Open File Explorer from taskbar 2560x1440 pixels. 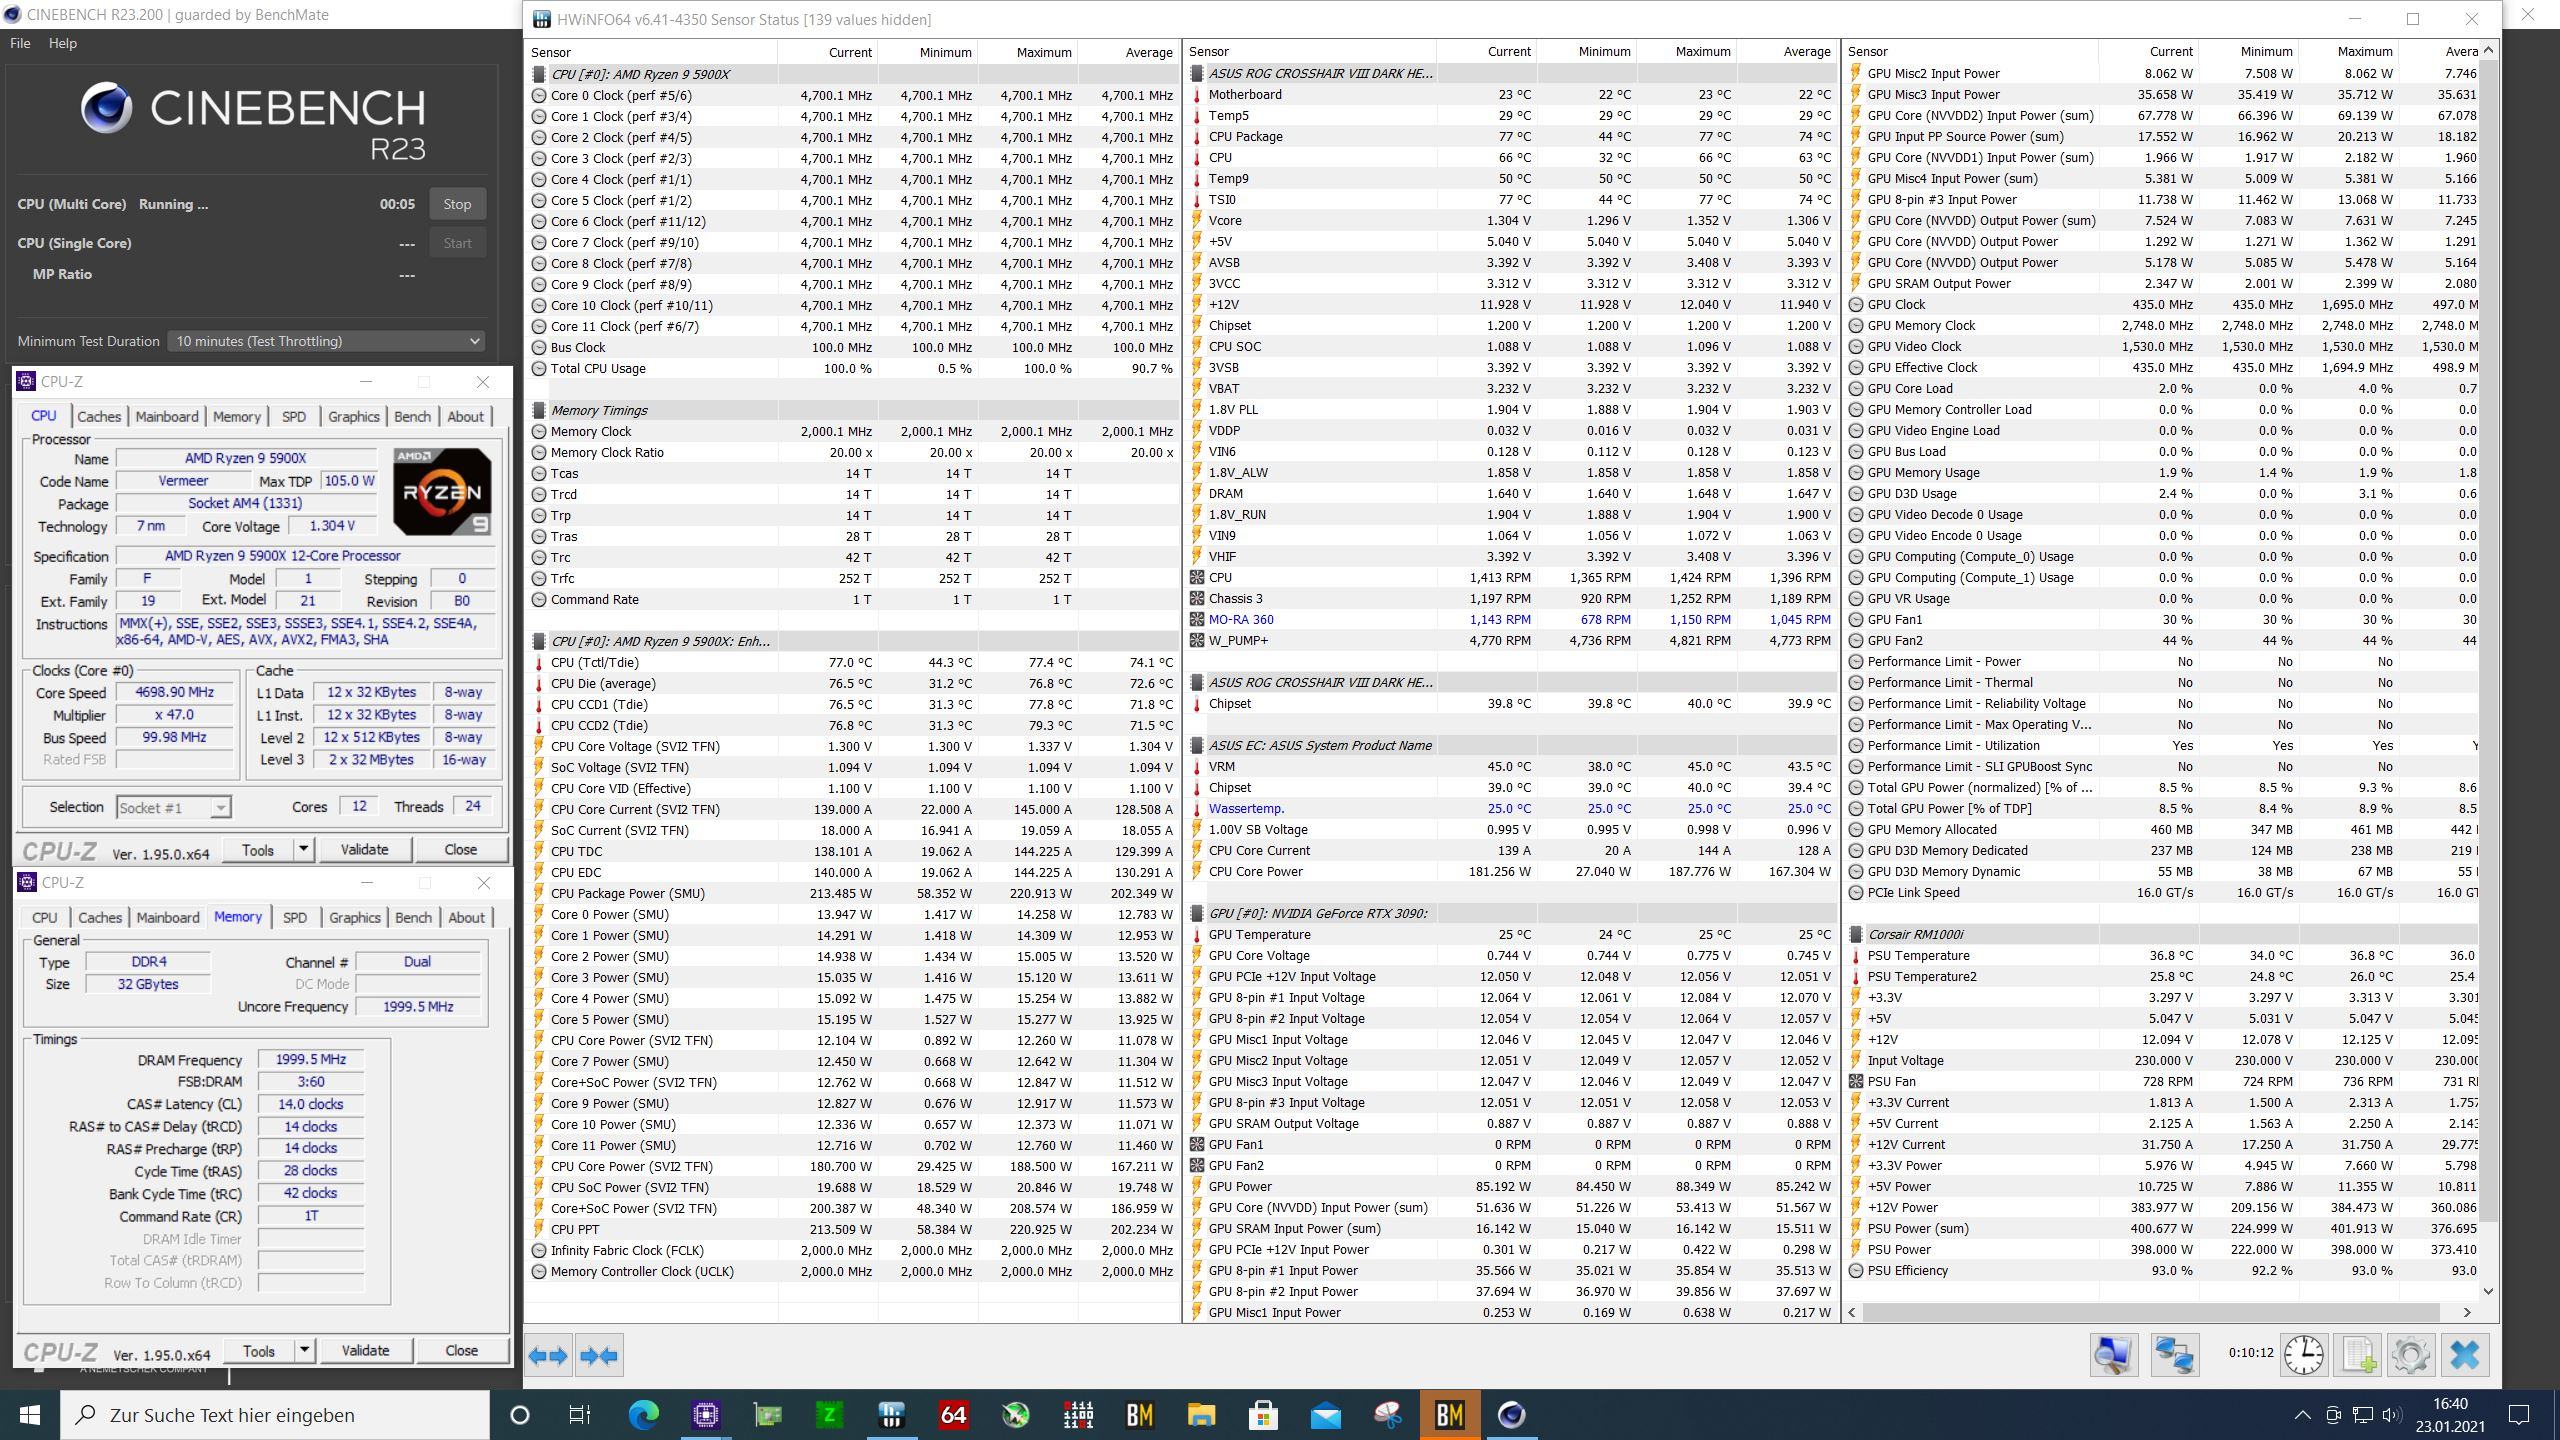tap(1201, 1414)
